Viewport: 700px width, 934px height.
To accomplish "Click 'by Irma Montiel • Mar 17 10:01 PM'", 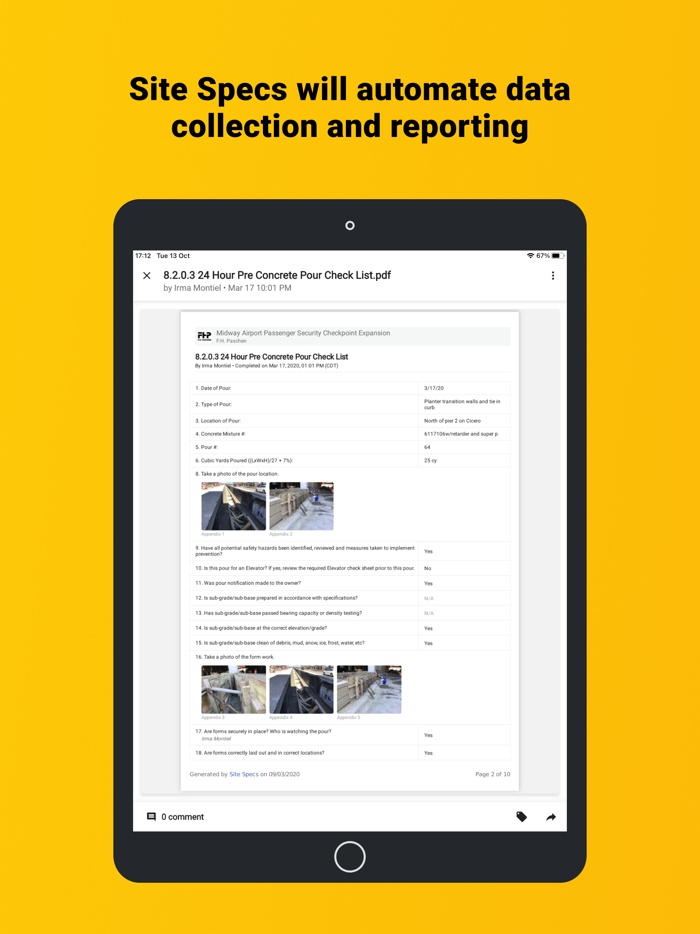I will tap(227, 288).
